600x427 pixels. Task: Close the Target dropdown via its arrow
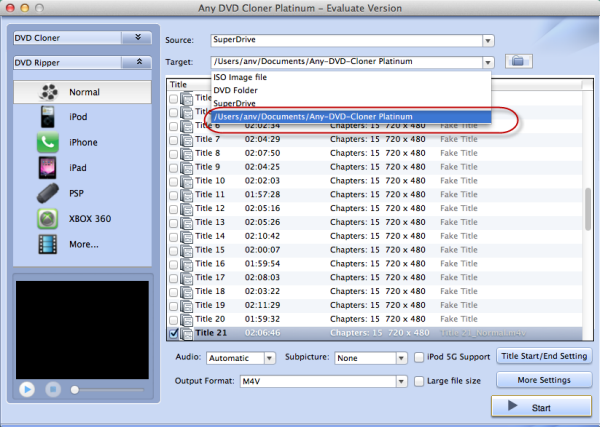488,62
